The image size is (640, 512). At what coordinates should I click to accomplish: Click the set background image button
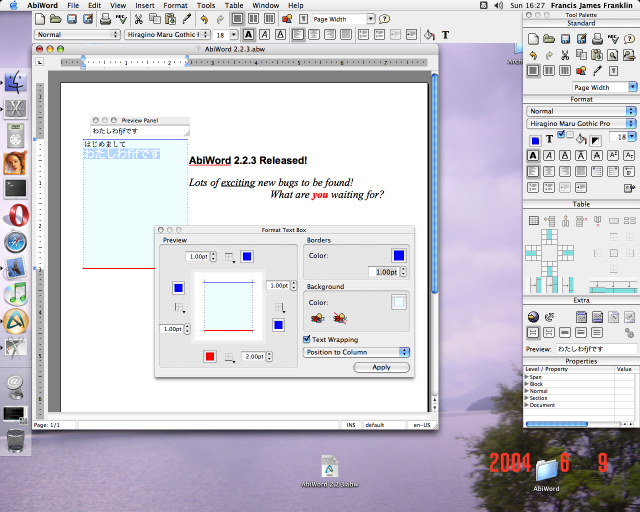click(x=318, y=318)
